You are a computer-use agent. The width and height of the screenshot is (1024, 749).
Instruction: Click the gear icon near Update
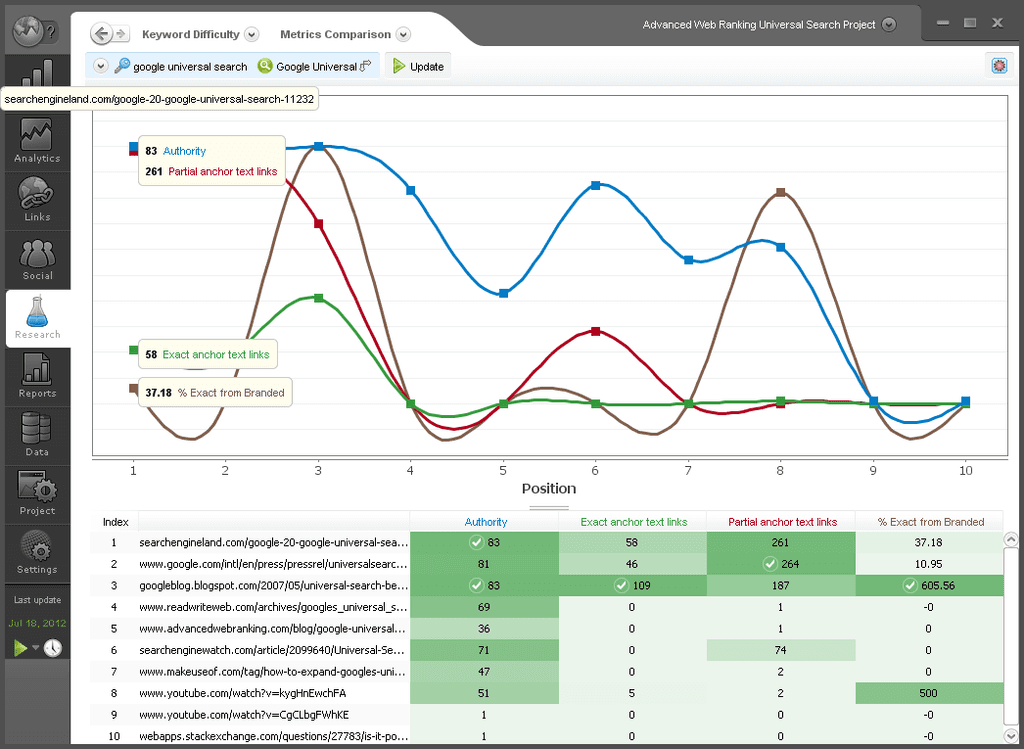[x=998, y=65]
